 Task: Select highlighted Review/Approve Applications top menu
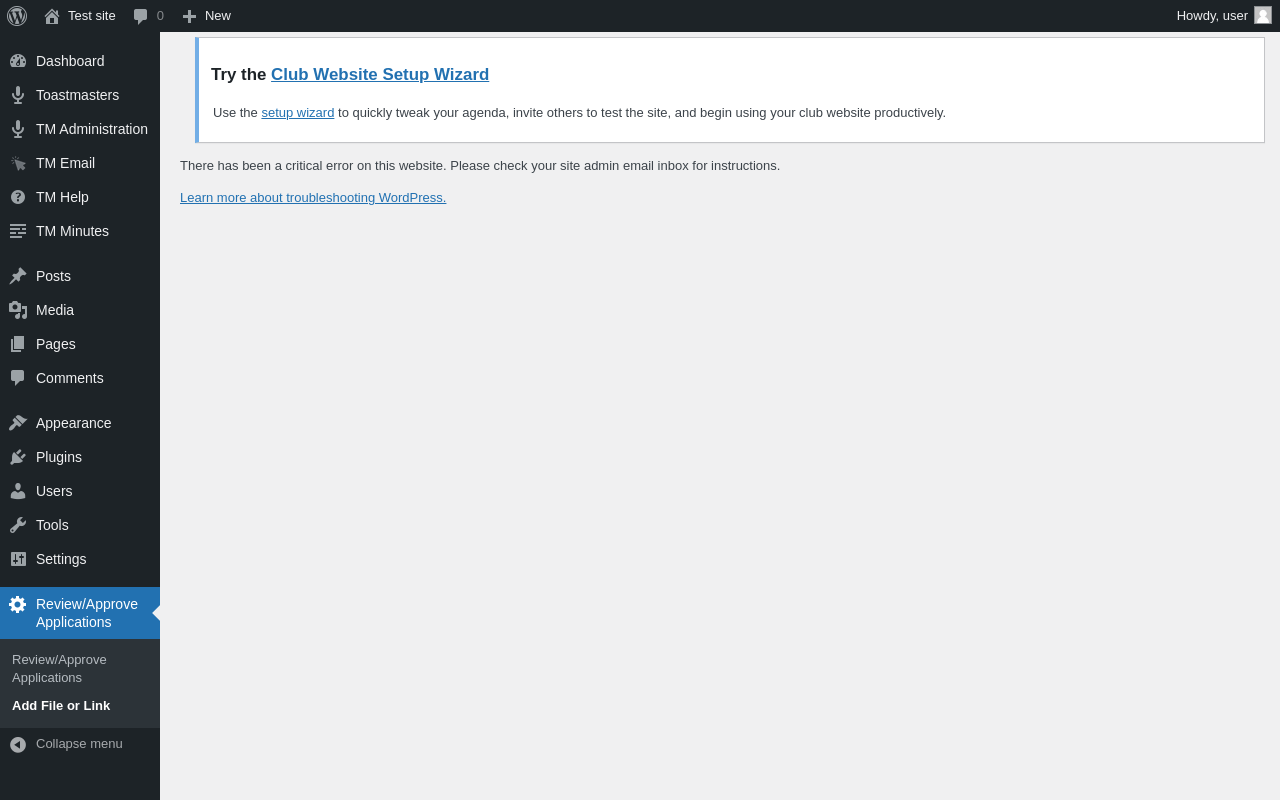pos(80,613)
